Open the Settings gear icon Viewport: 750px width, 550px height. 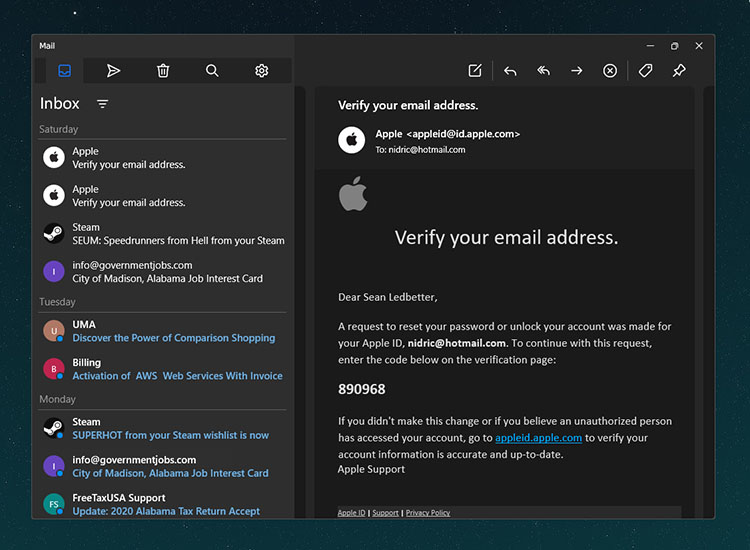[262, 71]
